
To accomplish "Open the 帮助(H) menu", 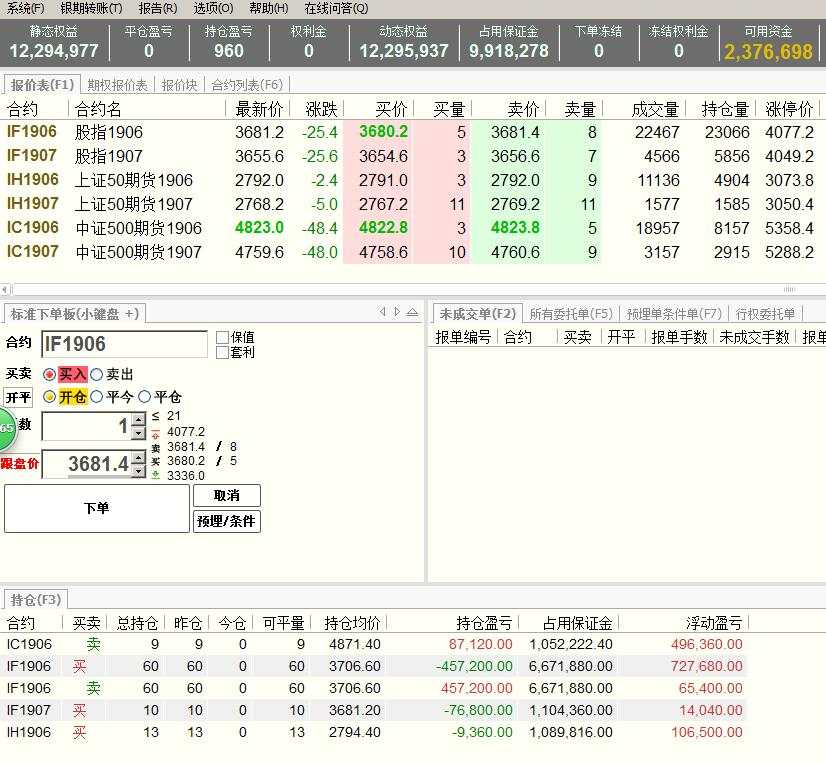I will tap(269, 8).
